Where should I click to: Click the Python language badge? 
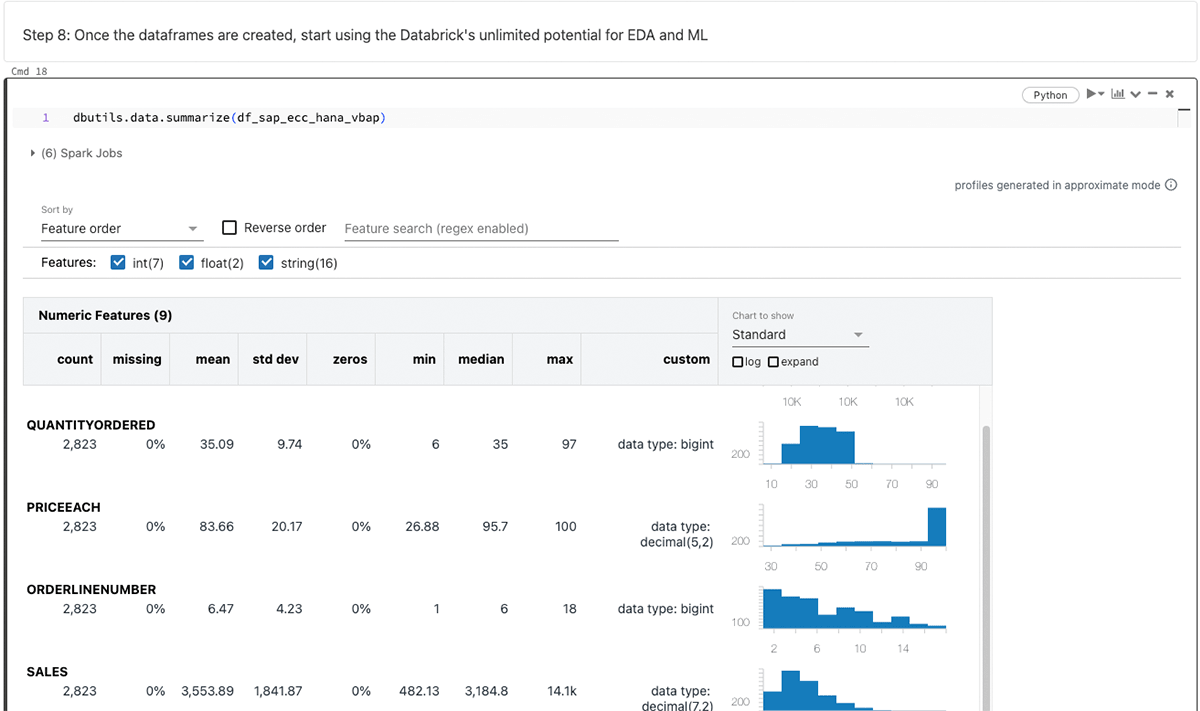coord(1050,95)
